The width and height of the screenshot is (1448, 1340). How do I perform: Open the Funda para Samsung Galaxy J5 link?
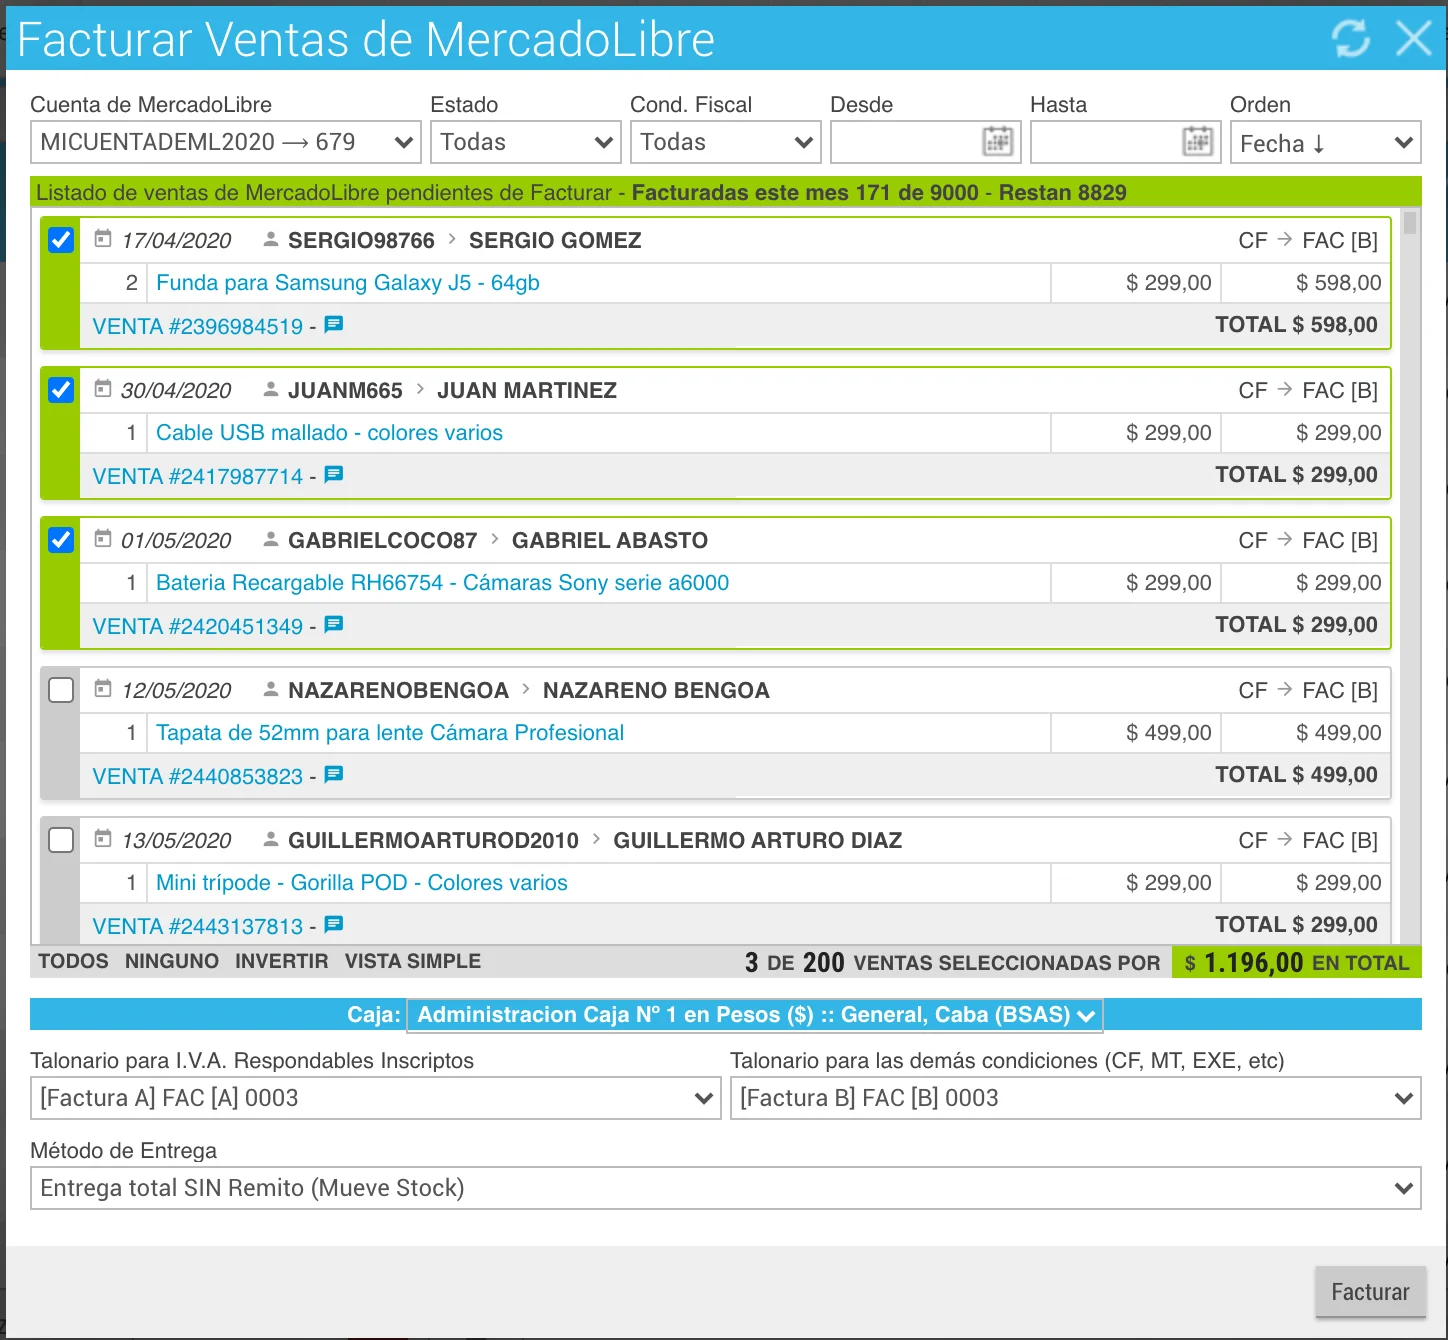347,283
